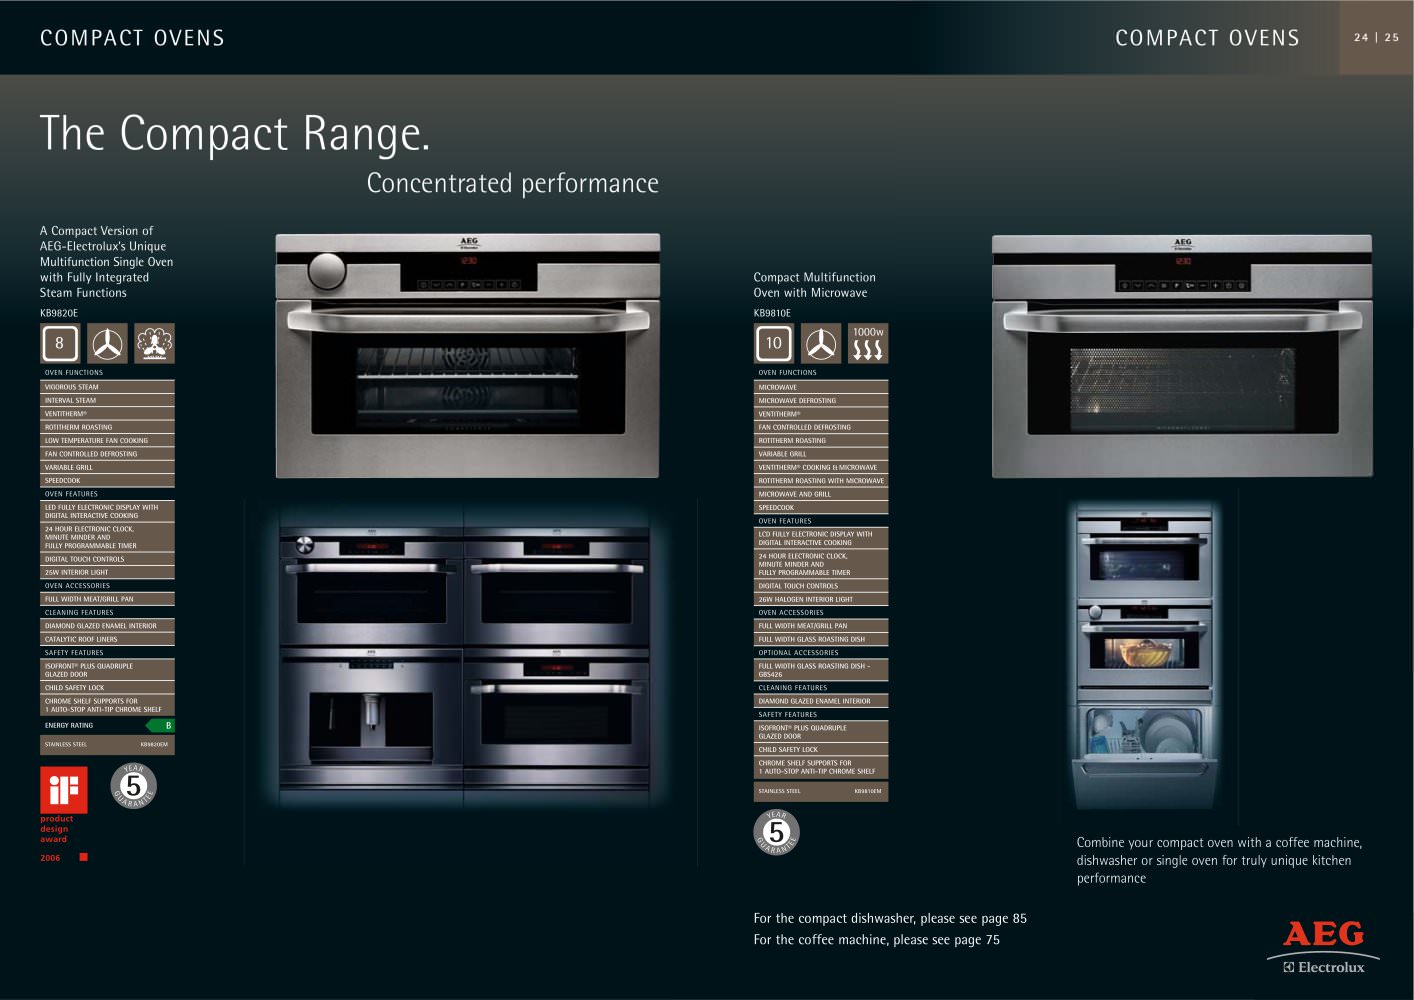Viewport: 1414px width, 1000px height.
Task: Click the KB9820E steam oven photo
Action: coord(468,355)
